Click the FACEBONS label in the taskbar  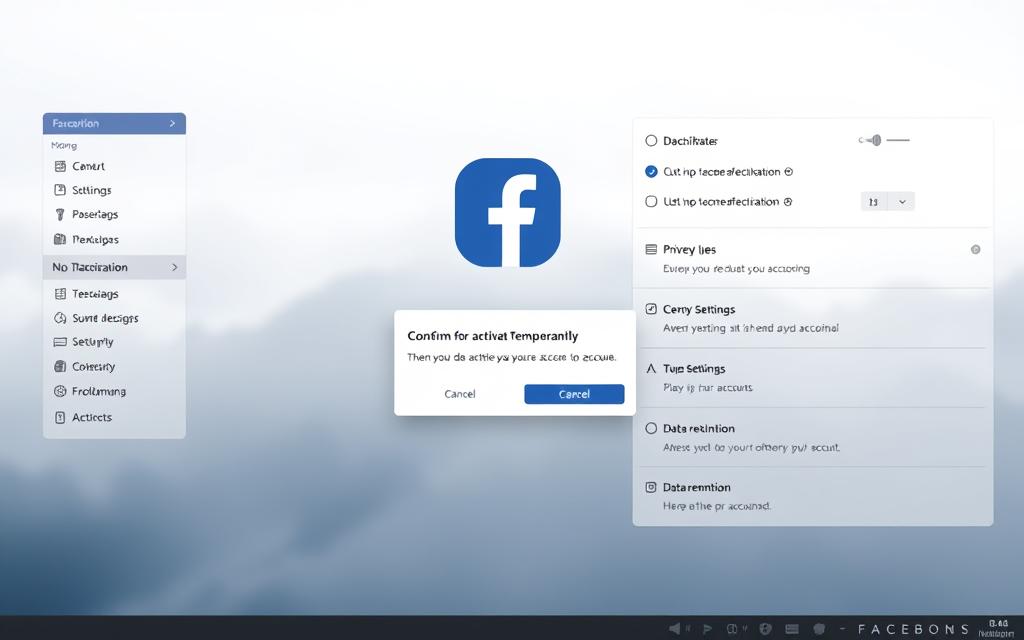[x=913, y=630]
